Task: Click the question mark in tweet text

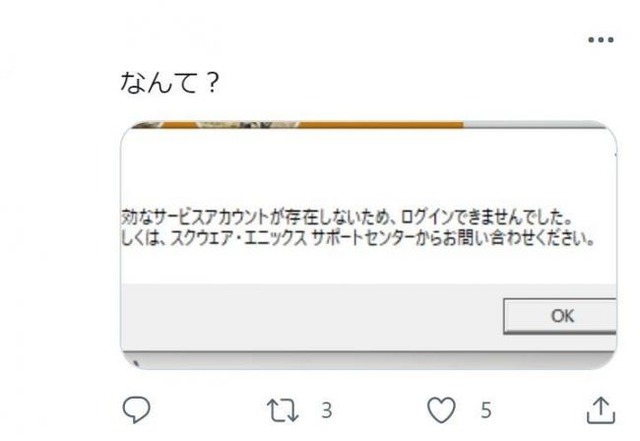Action: click(212, 82)
